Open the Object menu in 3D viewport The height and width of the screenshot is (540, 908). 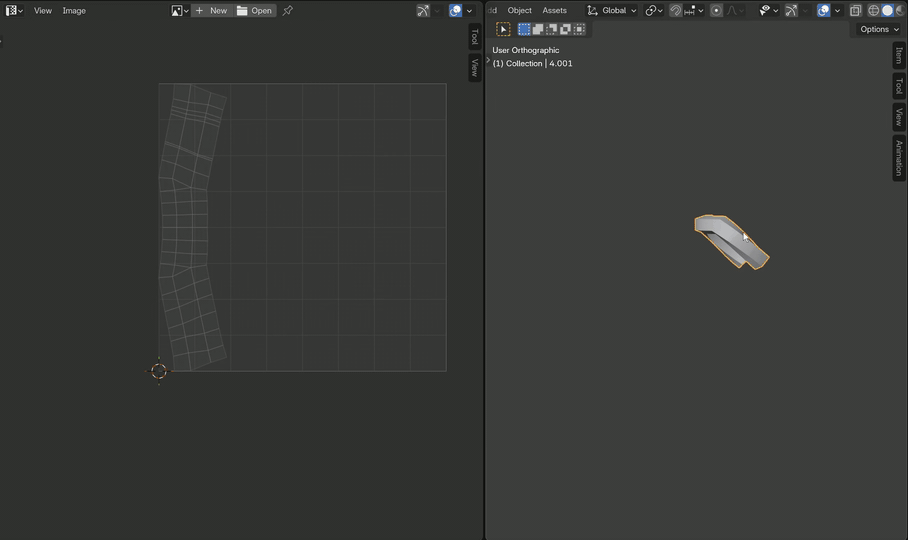pos(519,10)
